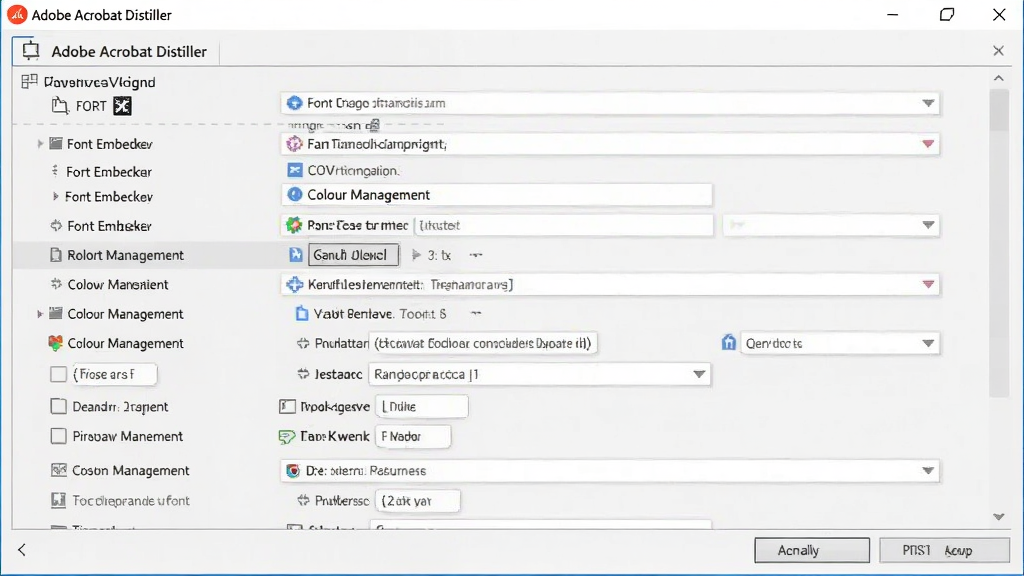The width and height of the screenshot is (1024, 576).
Task: Click the black X icon beside FORT
Action: click(x=122, y=106)
